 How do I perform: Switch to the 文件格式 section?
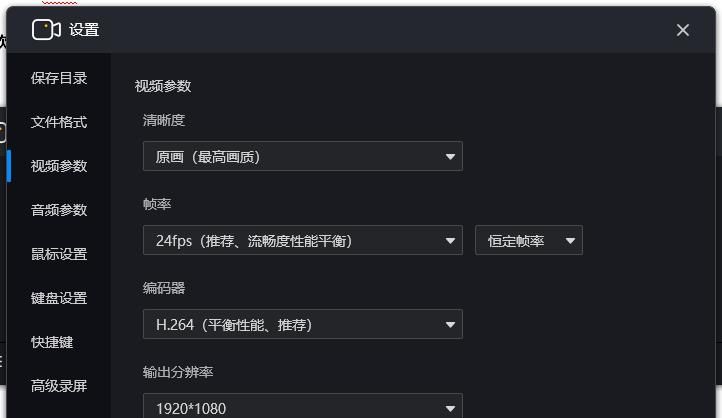click(x=59, y=122)
